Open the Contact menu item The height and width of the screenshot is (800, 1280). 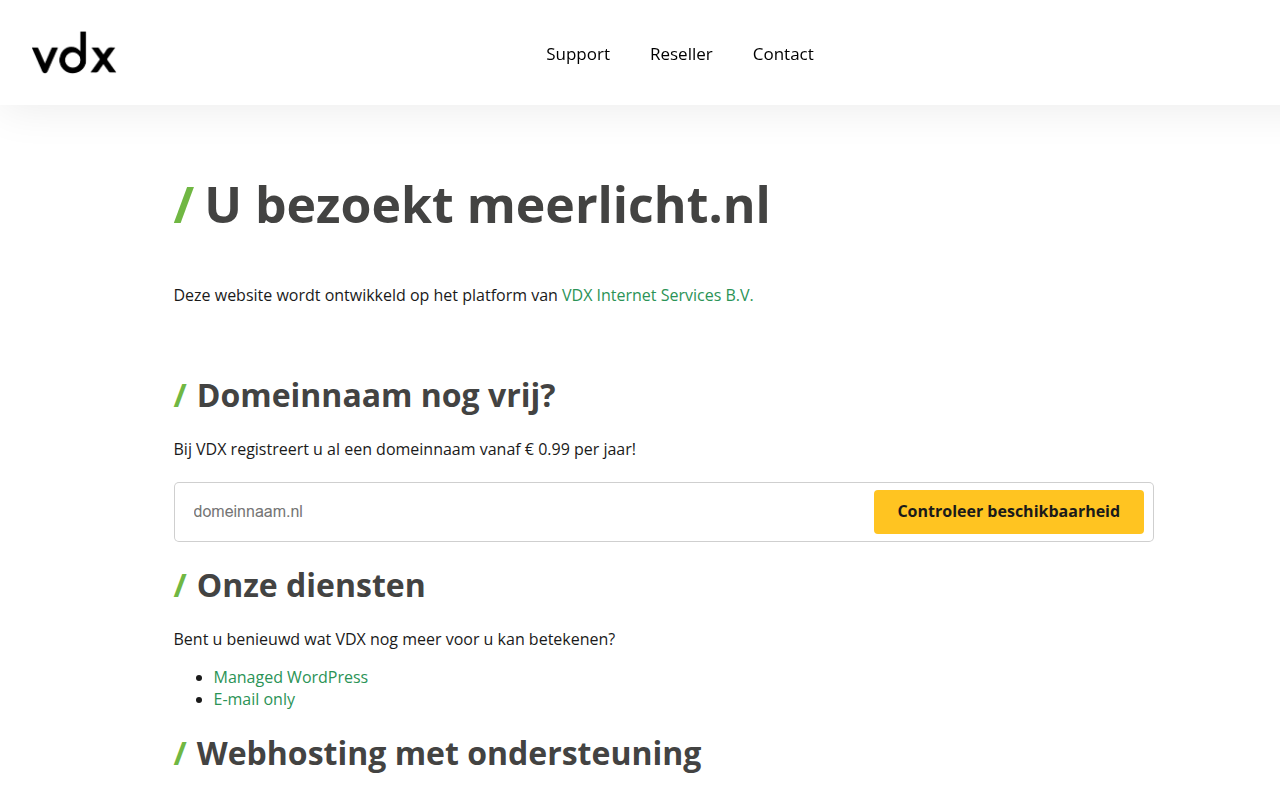click(x=783, y=54)
